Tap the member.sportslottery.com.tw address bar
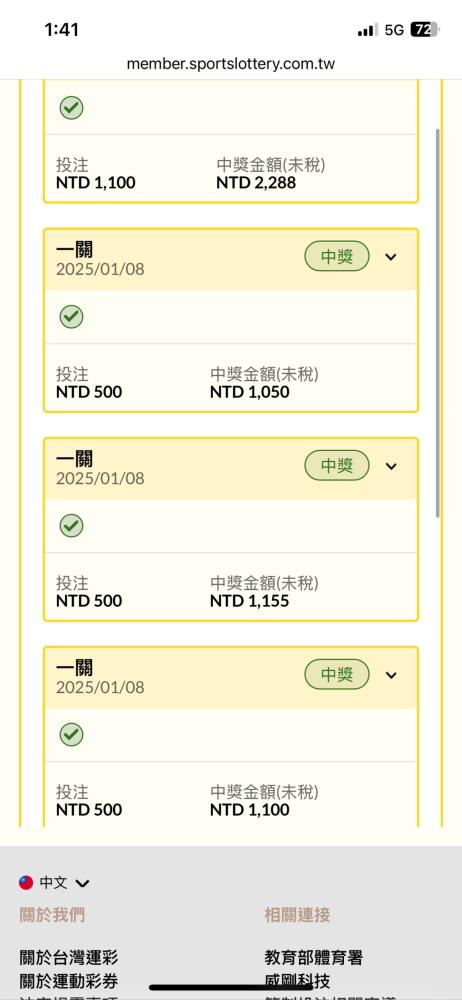The width and height of the screenshot is (462, 1000). (x=231, y=64)
